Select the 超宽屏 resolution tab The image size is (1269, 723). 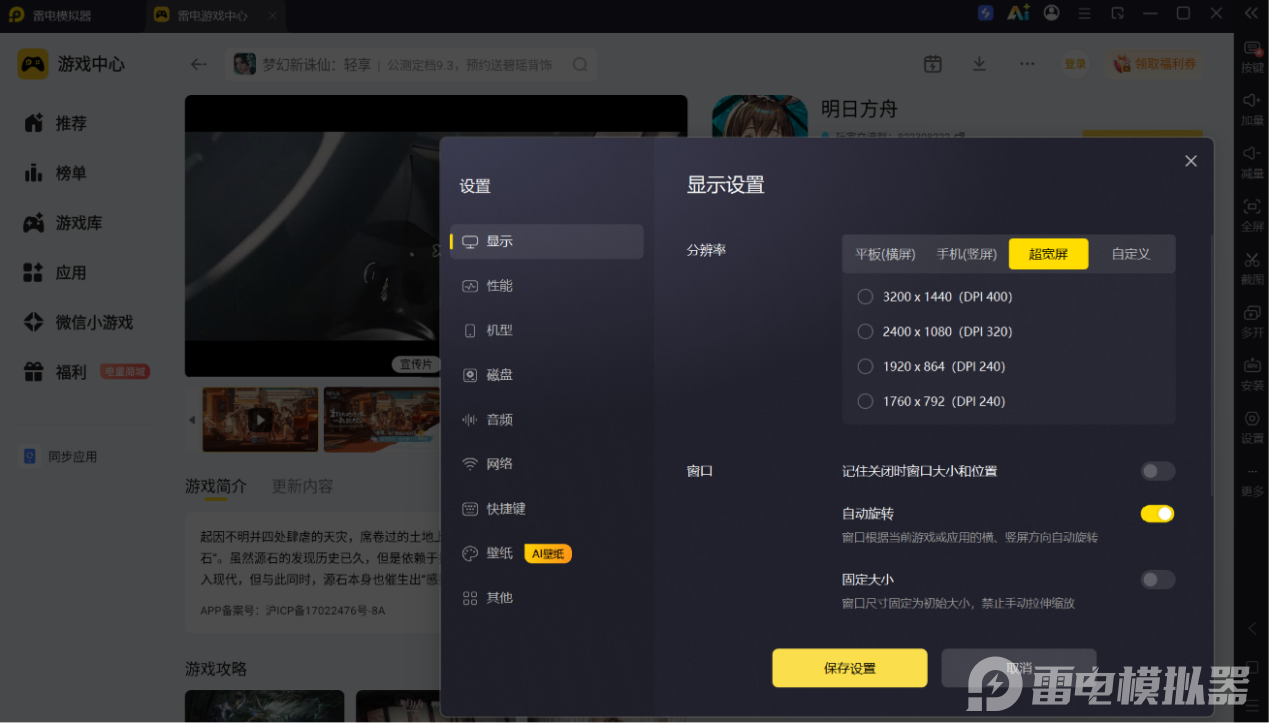(x=1048, y=254)
